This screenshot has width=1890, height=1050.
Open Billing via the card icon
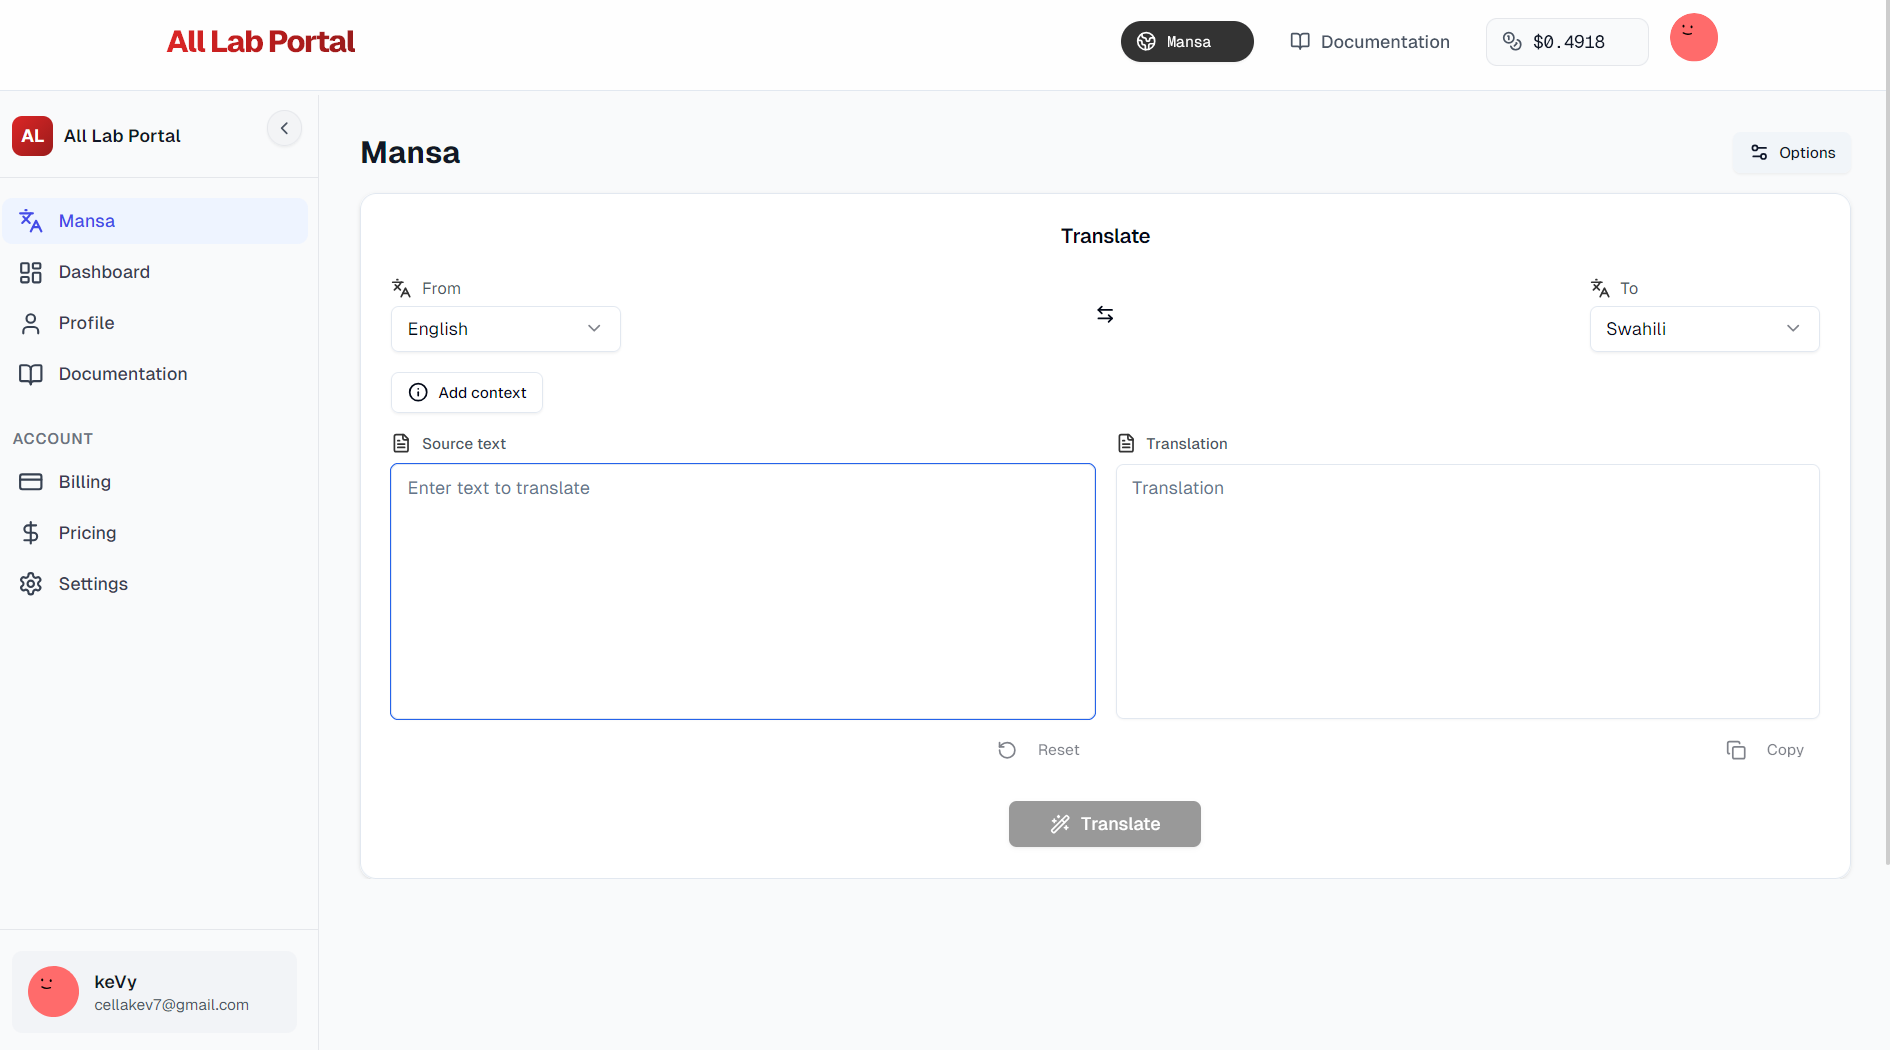pyautogui.click(x=31, y=482)
